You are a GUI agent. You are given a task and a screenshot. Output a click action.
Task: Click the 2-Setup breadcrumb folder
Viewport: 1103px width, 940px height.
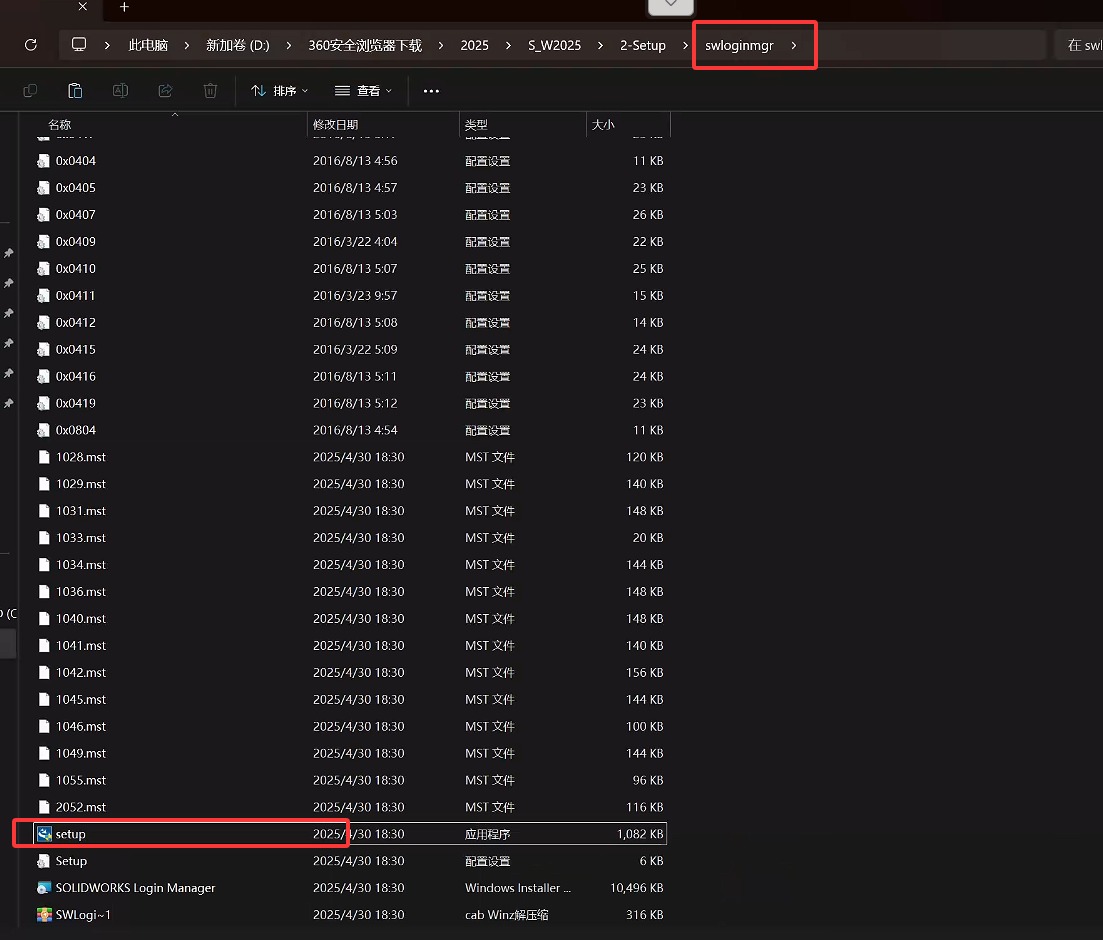pyautogui.click(x=642, y=46)
